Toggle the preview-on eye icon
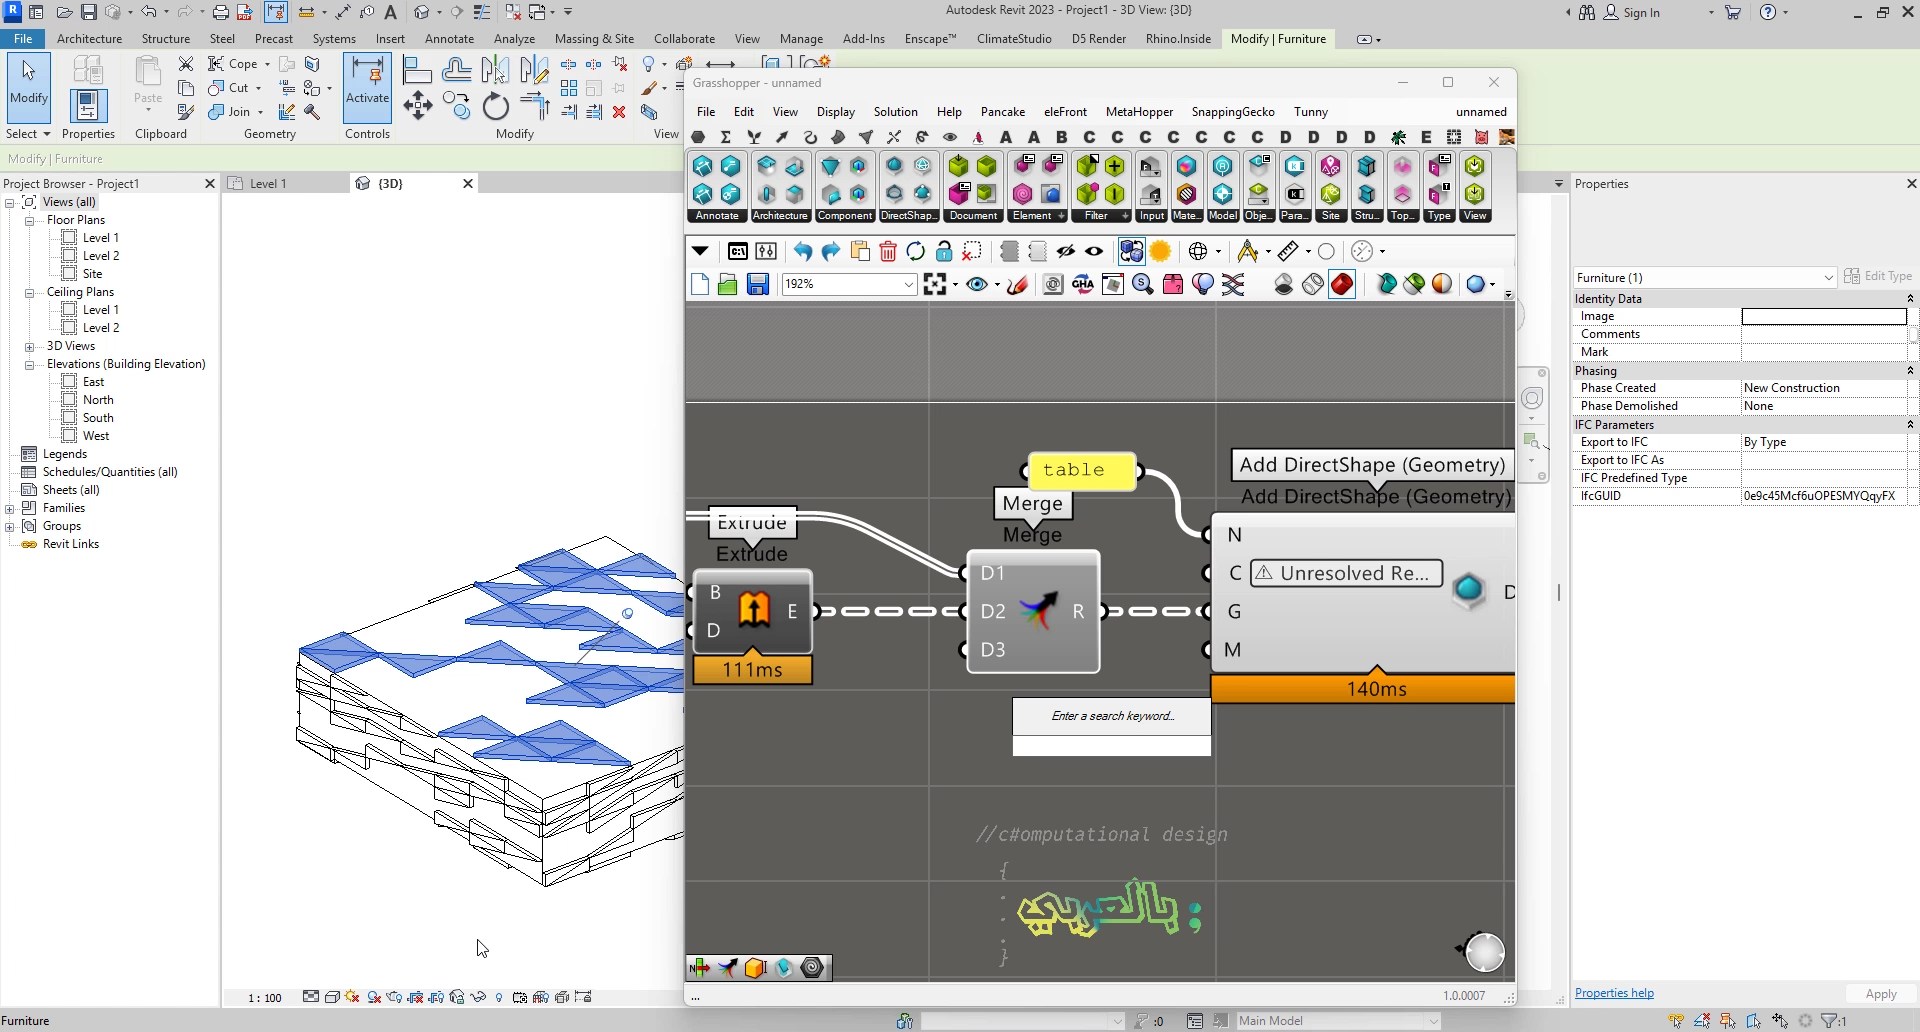The image size is (1920, 1032). pyautogui.click(x=1094, y=252)
